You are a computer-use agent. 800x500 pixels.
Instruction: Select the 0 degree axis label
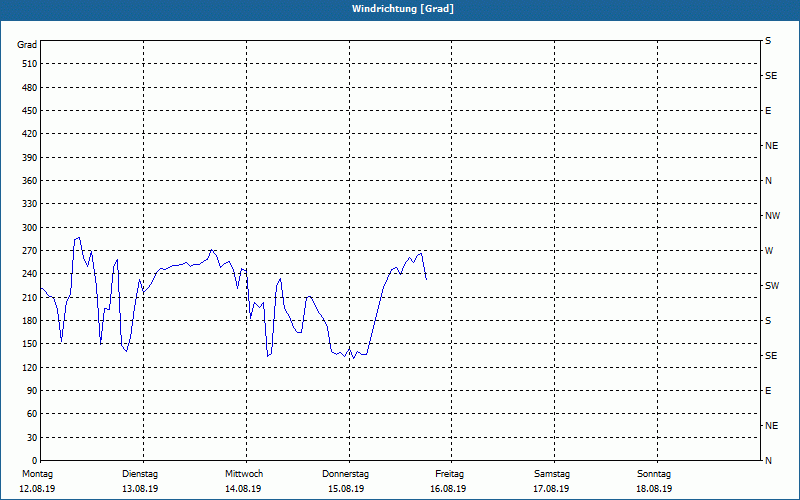[34, 460]
